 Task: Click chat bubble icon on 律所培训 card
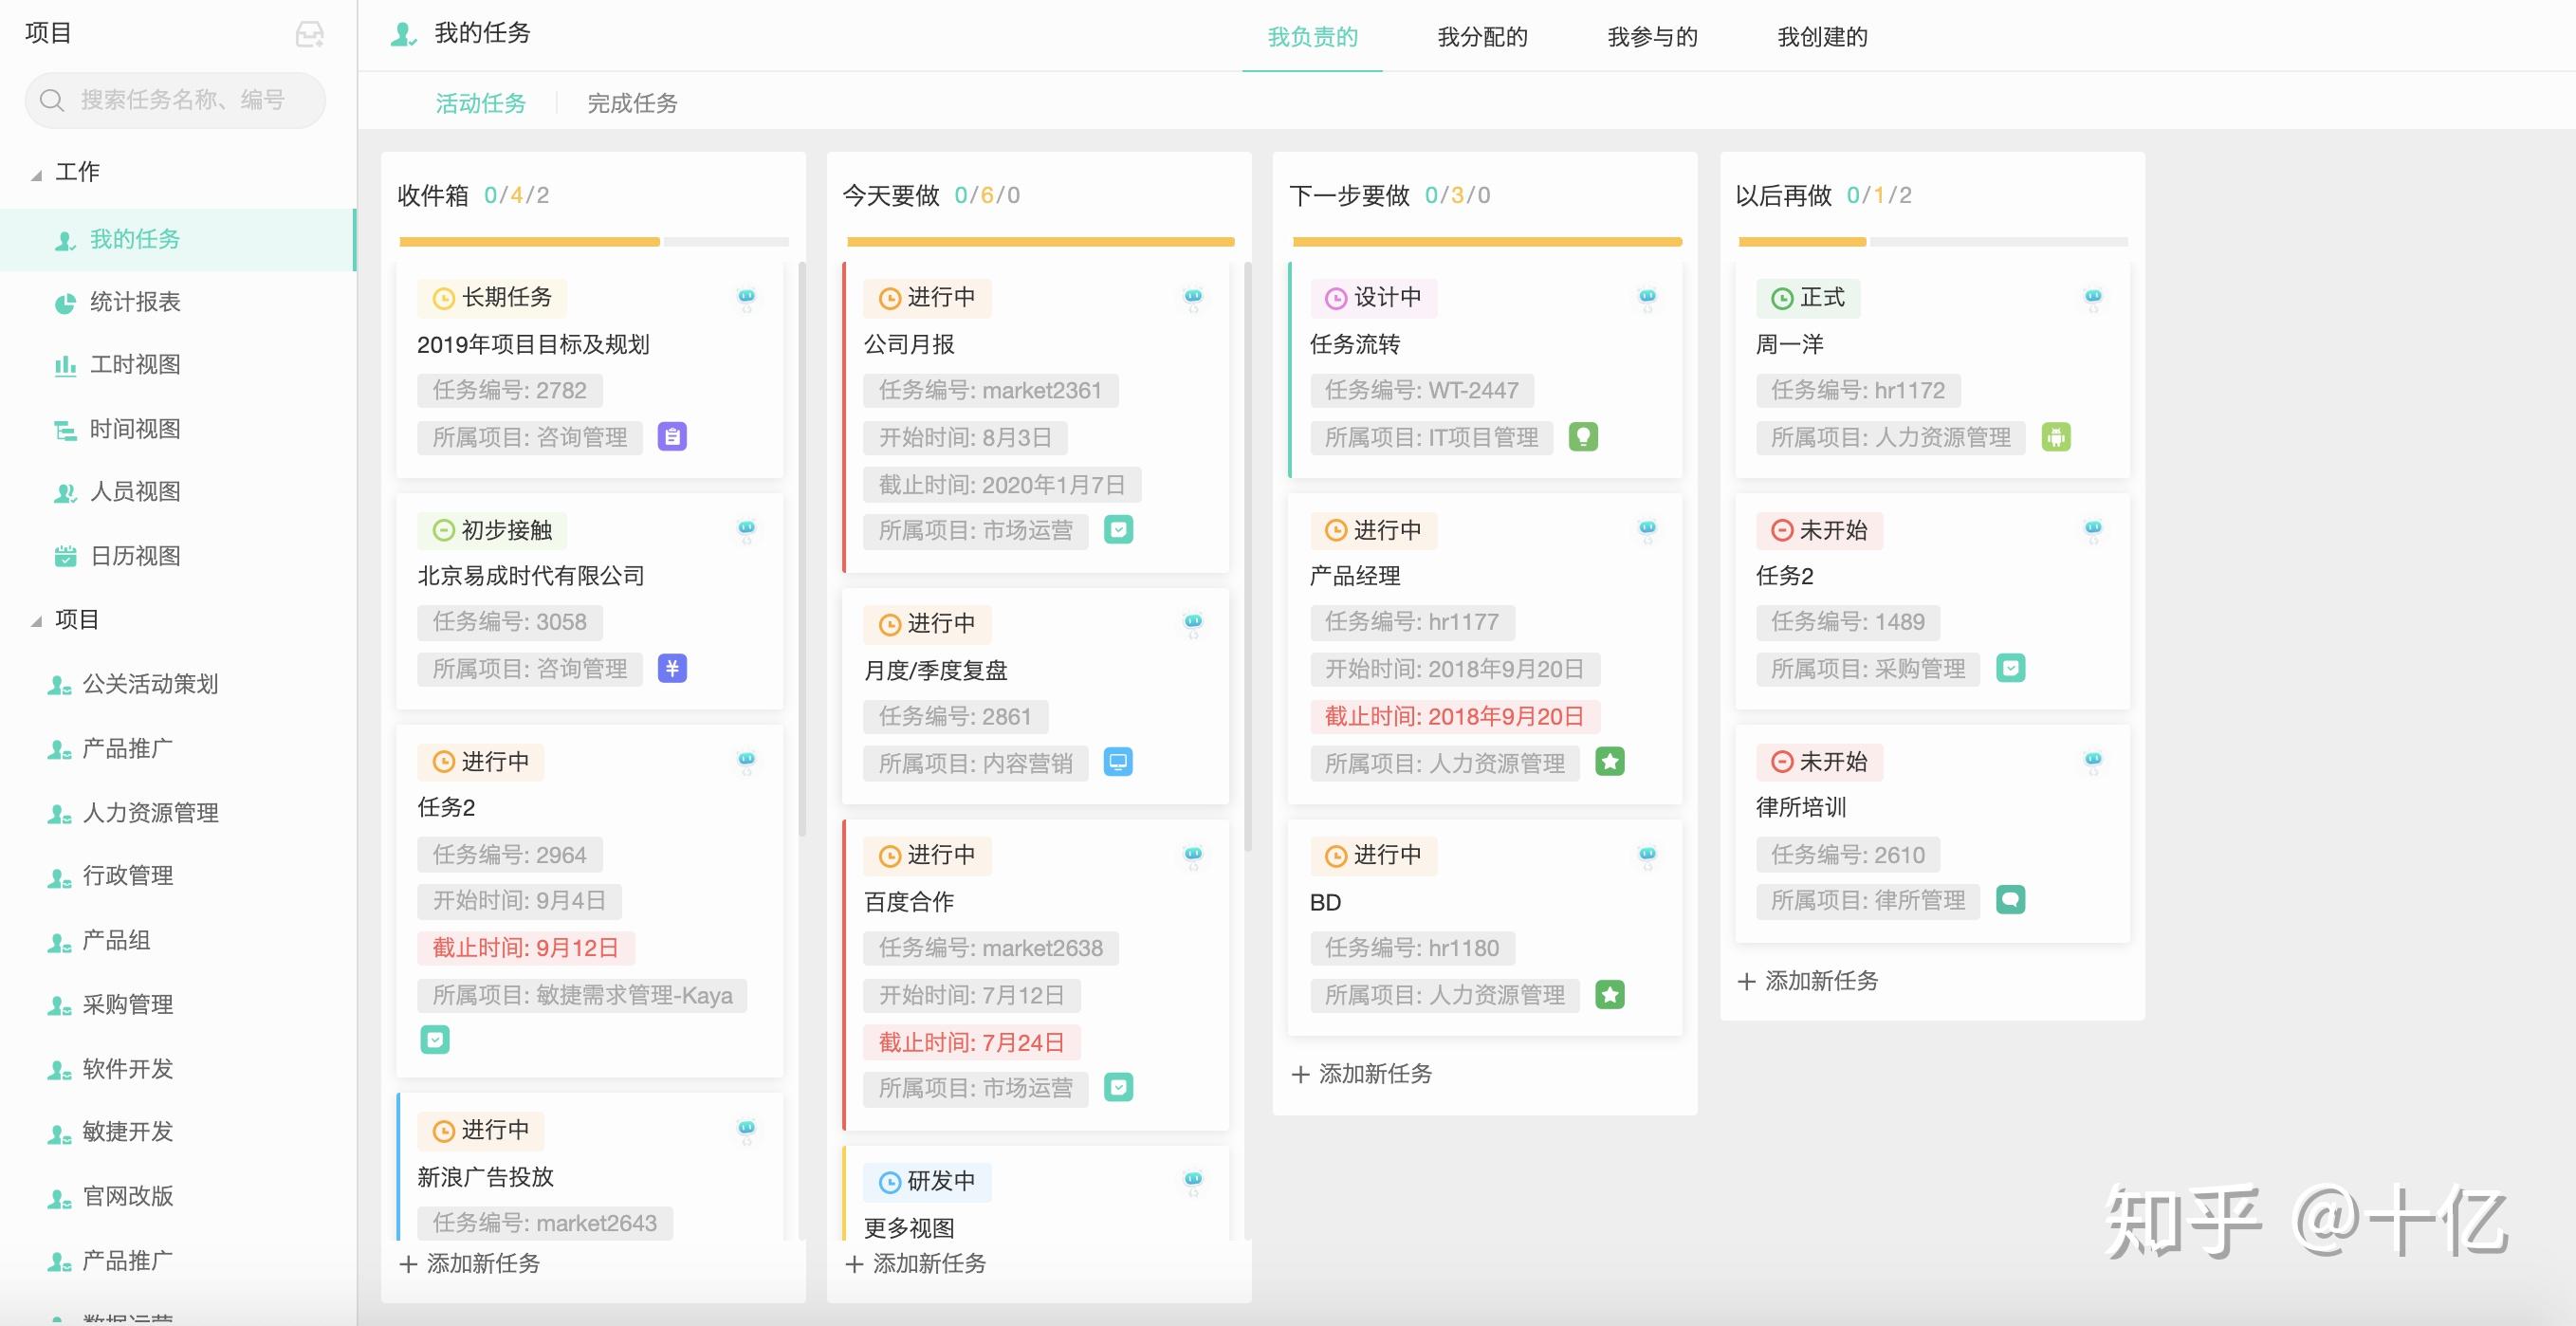tap(2010, 900)
